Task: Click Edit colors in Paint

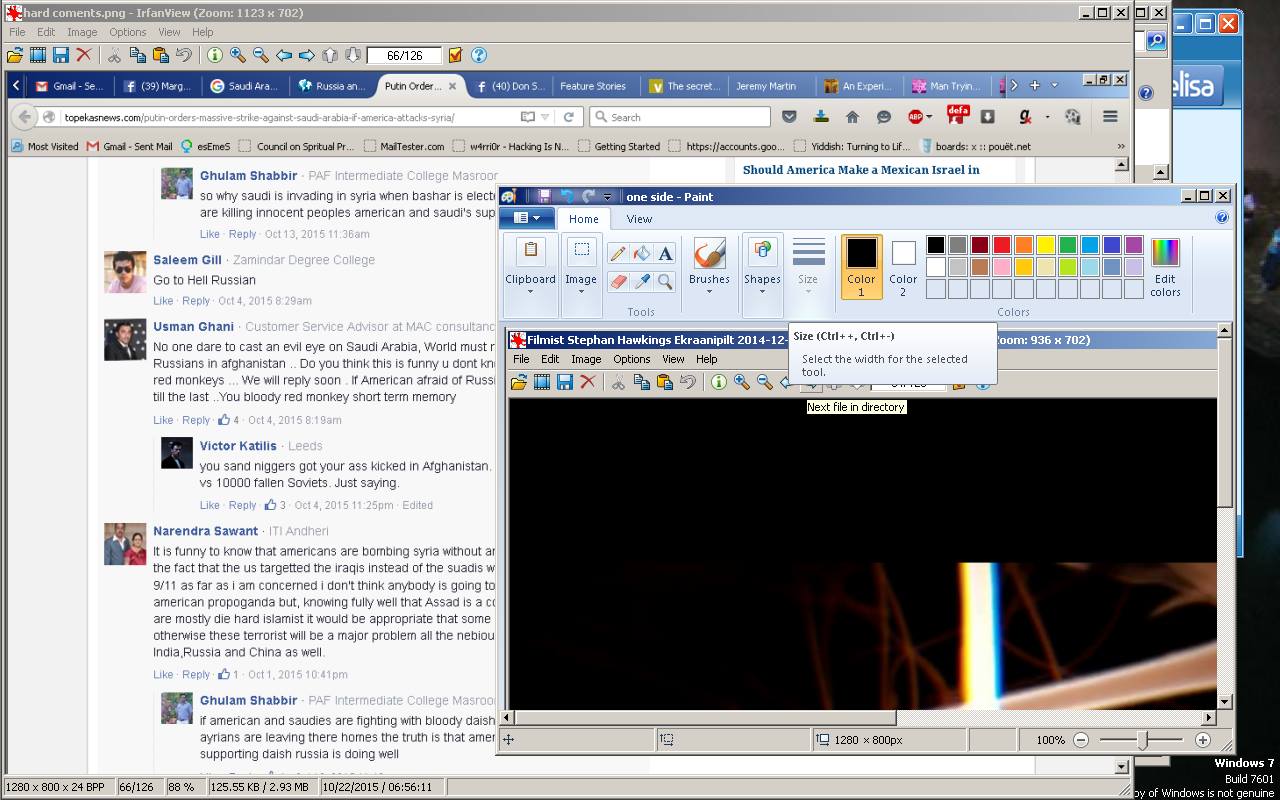Action: 1165,268
